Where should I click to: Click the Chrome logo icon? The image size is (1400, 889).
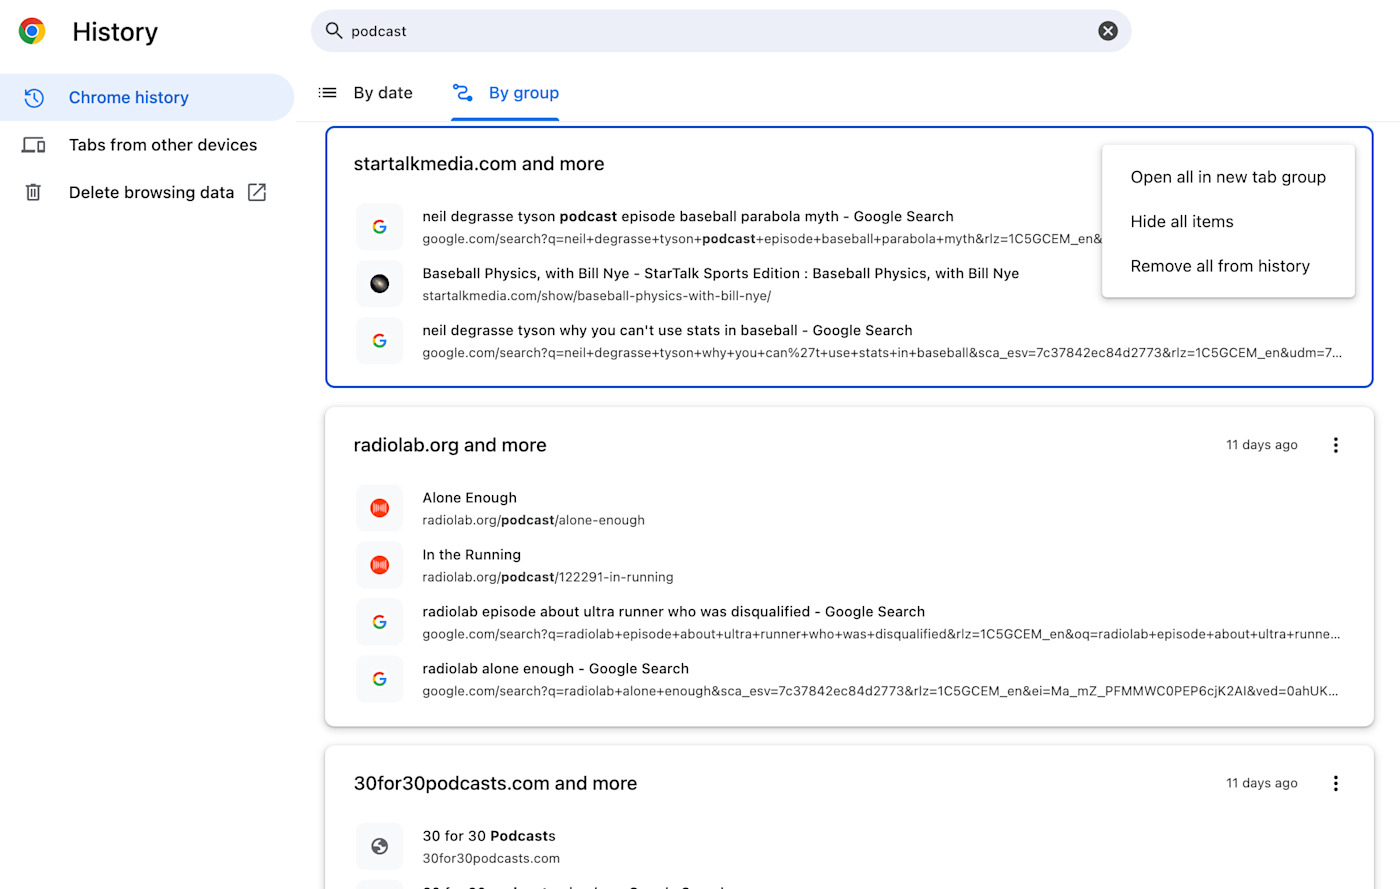pos(32,31)
